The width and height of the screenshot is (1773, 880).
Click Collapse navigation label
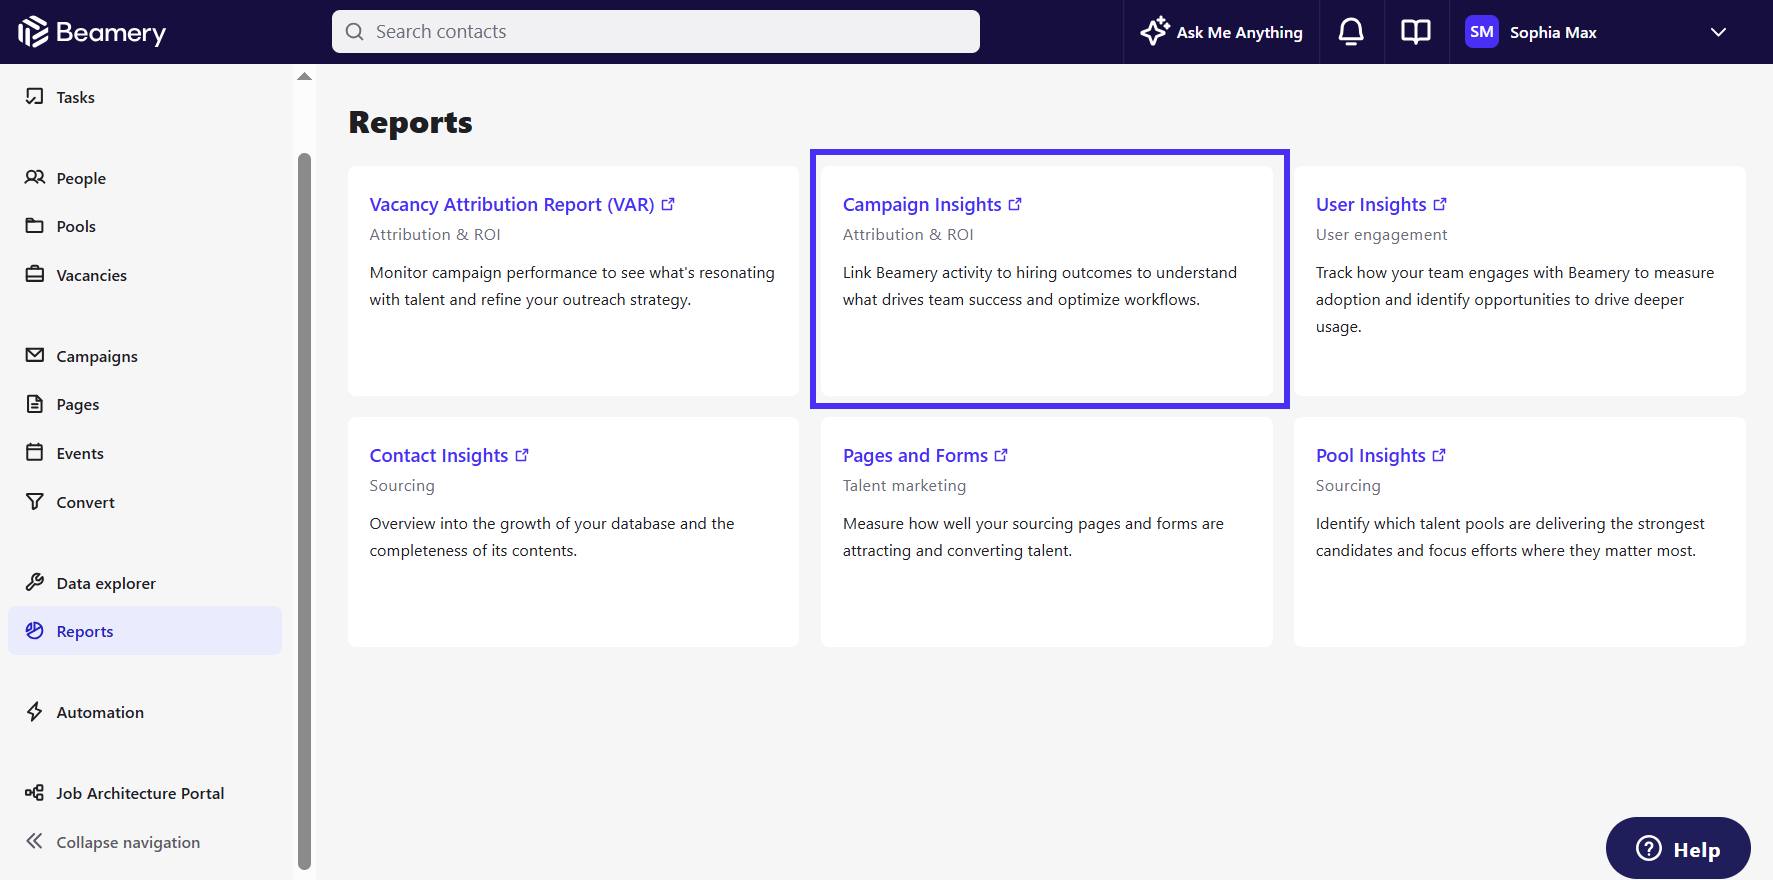(128, 842)
